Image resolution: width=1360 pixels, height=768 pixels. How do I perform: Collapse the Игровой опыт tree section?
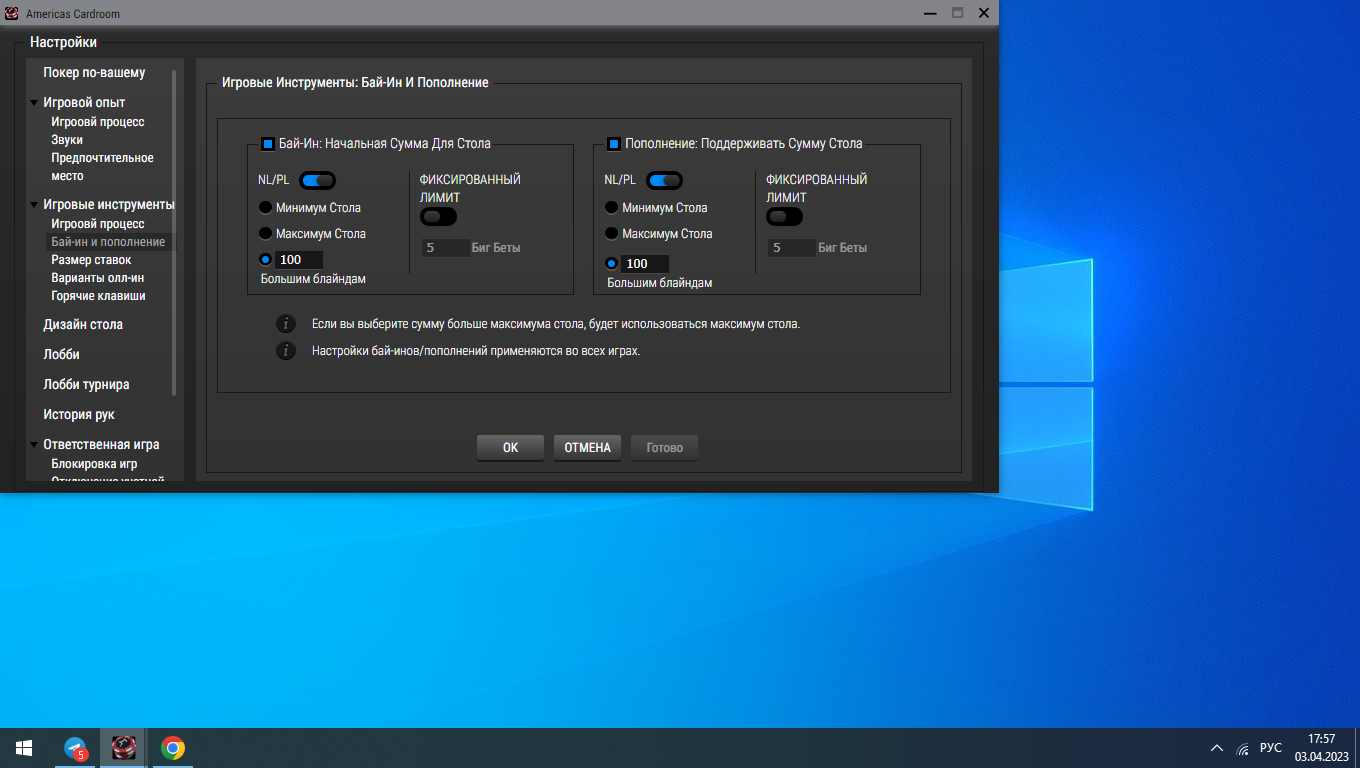point(35,103)
